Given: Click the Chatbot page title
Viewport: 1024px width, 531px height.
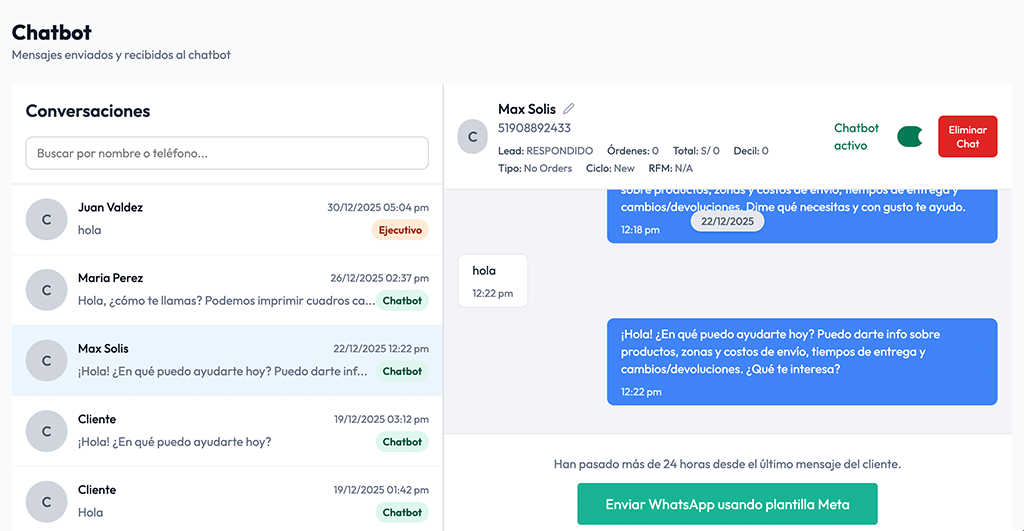Looking at the screenshot, I should click(52, 32).
